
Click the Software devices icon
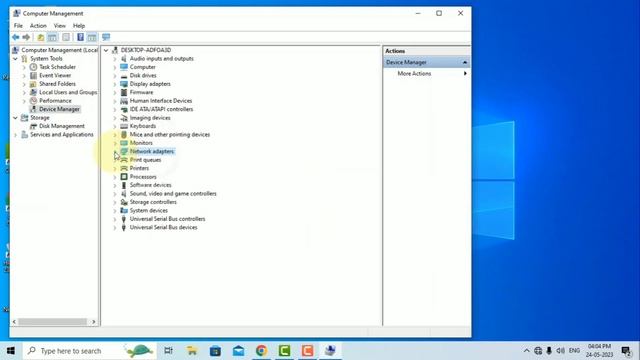coord(124,185)
